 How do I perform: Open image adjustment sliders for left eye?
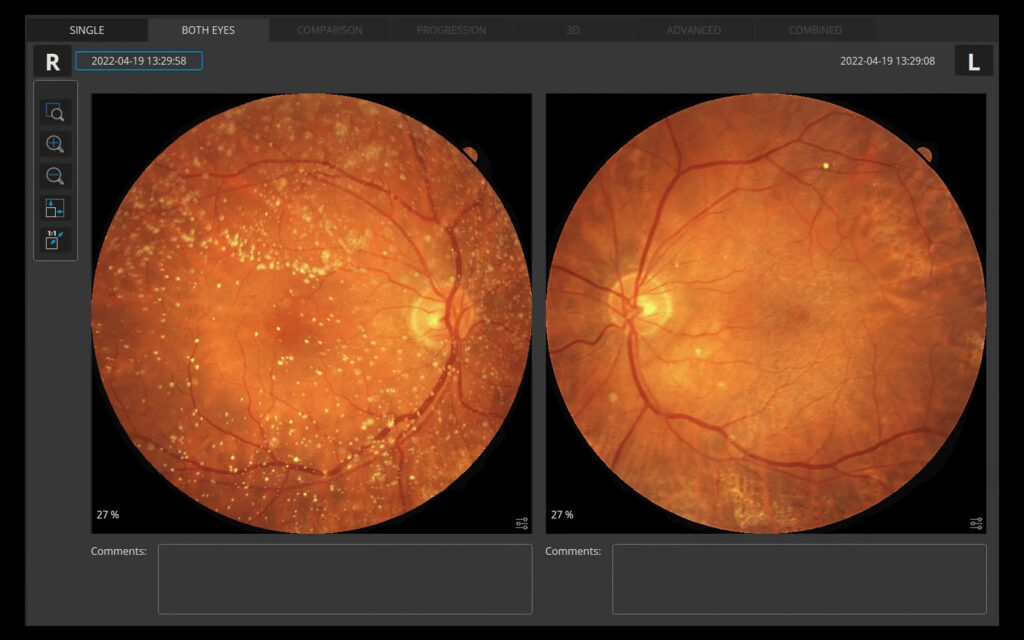tap(976, 523)
